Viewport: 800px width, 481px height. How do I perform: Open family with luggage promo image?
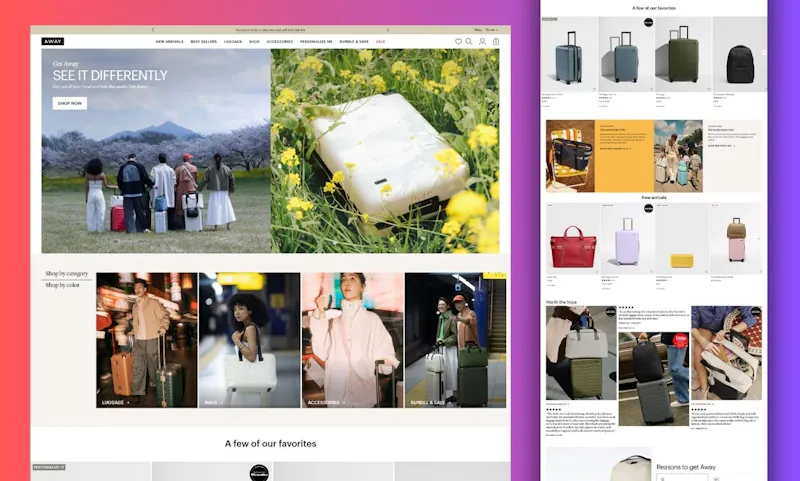(x=679, y=156)
